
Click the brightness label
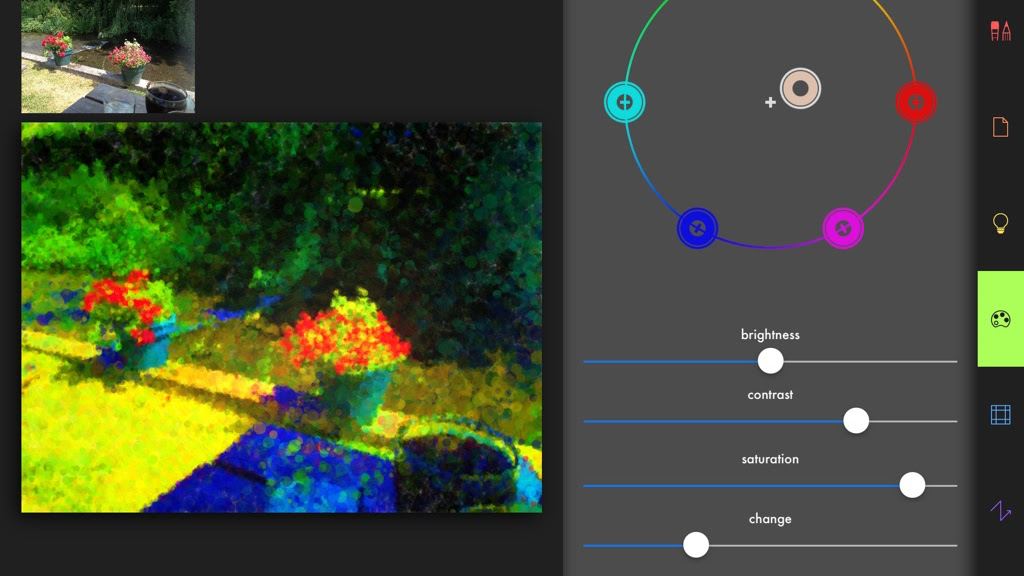(770, 334)
